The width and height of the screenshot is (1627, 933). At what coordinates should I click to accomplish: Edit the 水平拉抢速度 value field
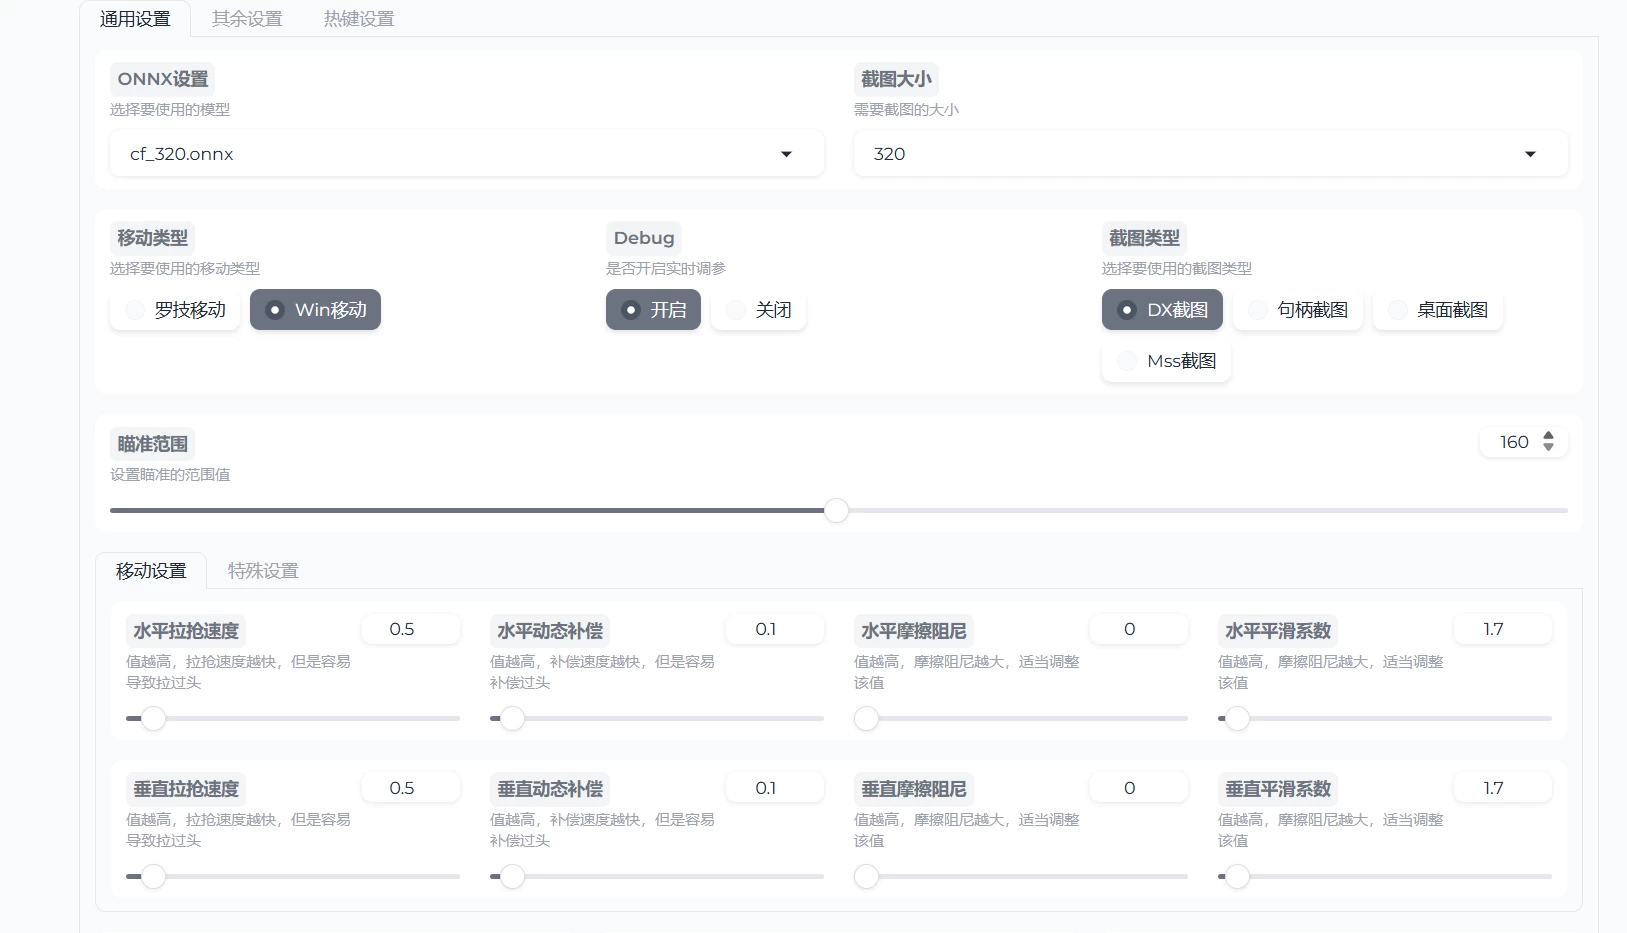[410, 629]
